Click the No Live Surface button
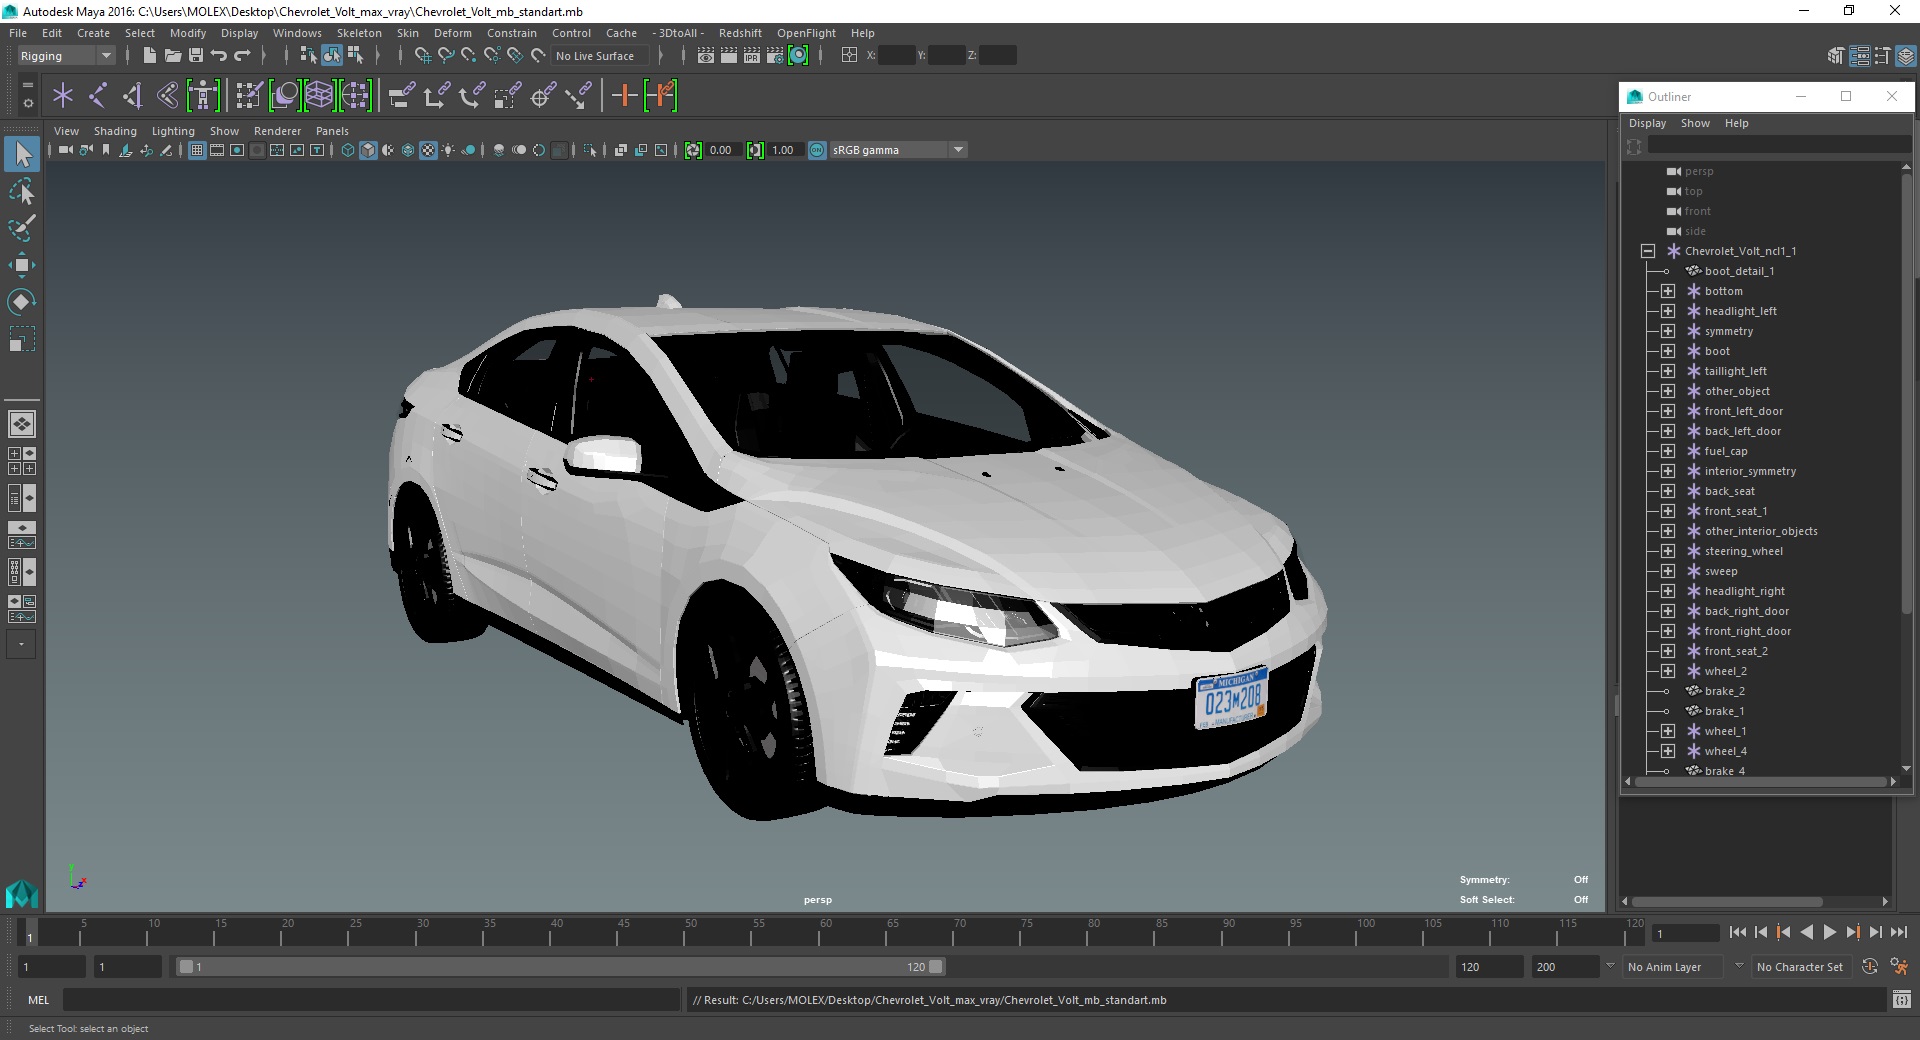1920x1040 pixels. [599, 56]
